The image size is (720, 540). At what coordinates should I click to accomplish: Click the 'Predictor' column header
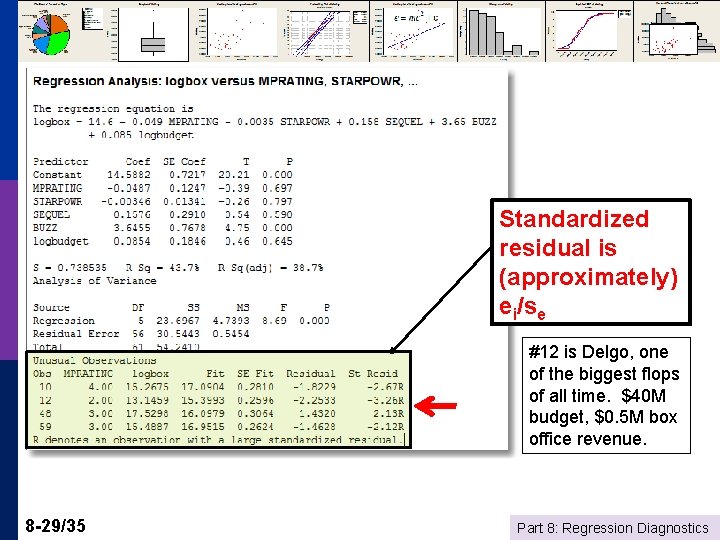point(60,162)
